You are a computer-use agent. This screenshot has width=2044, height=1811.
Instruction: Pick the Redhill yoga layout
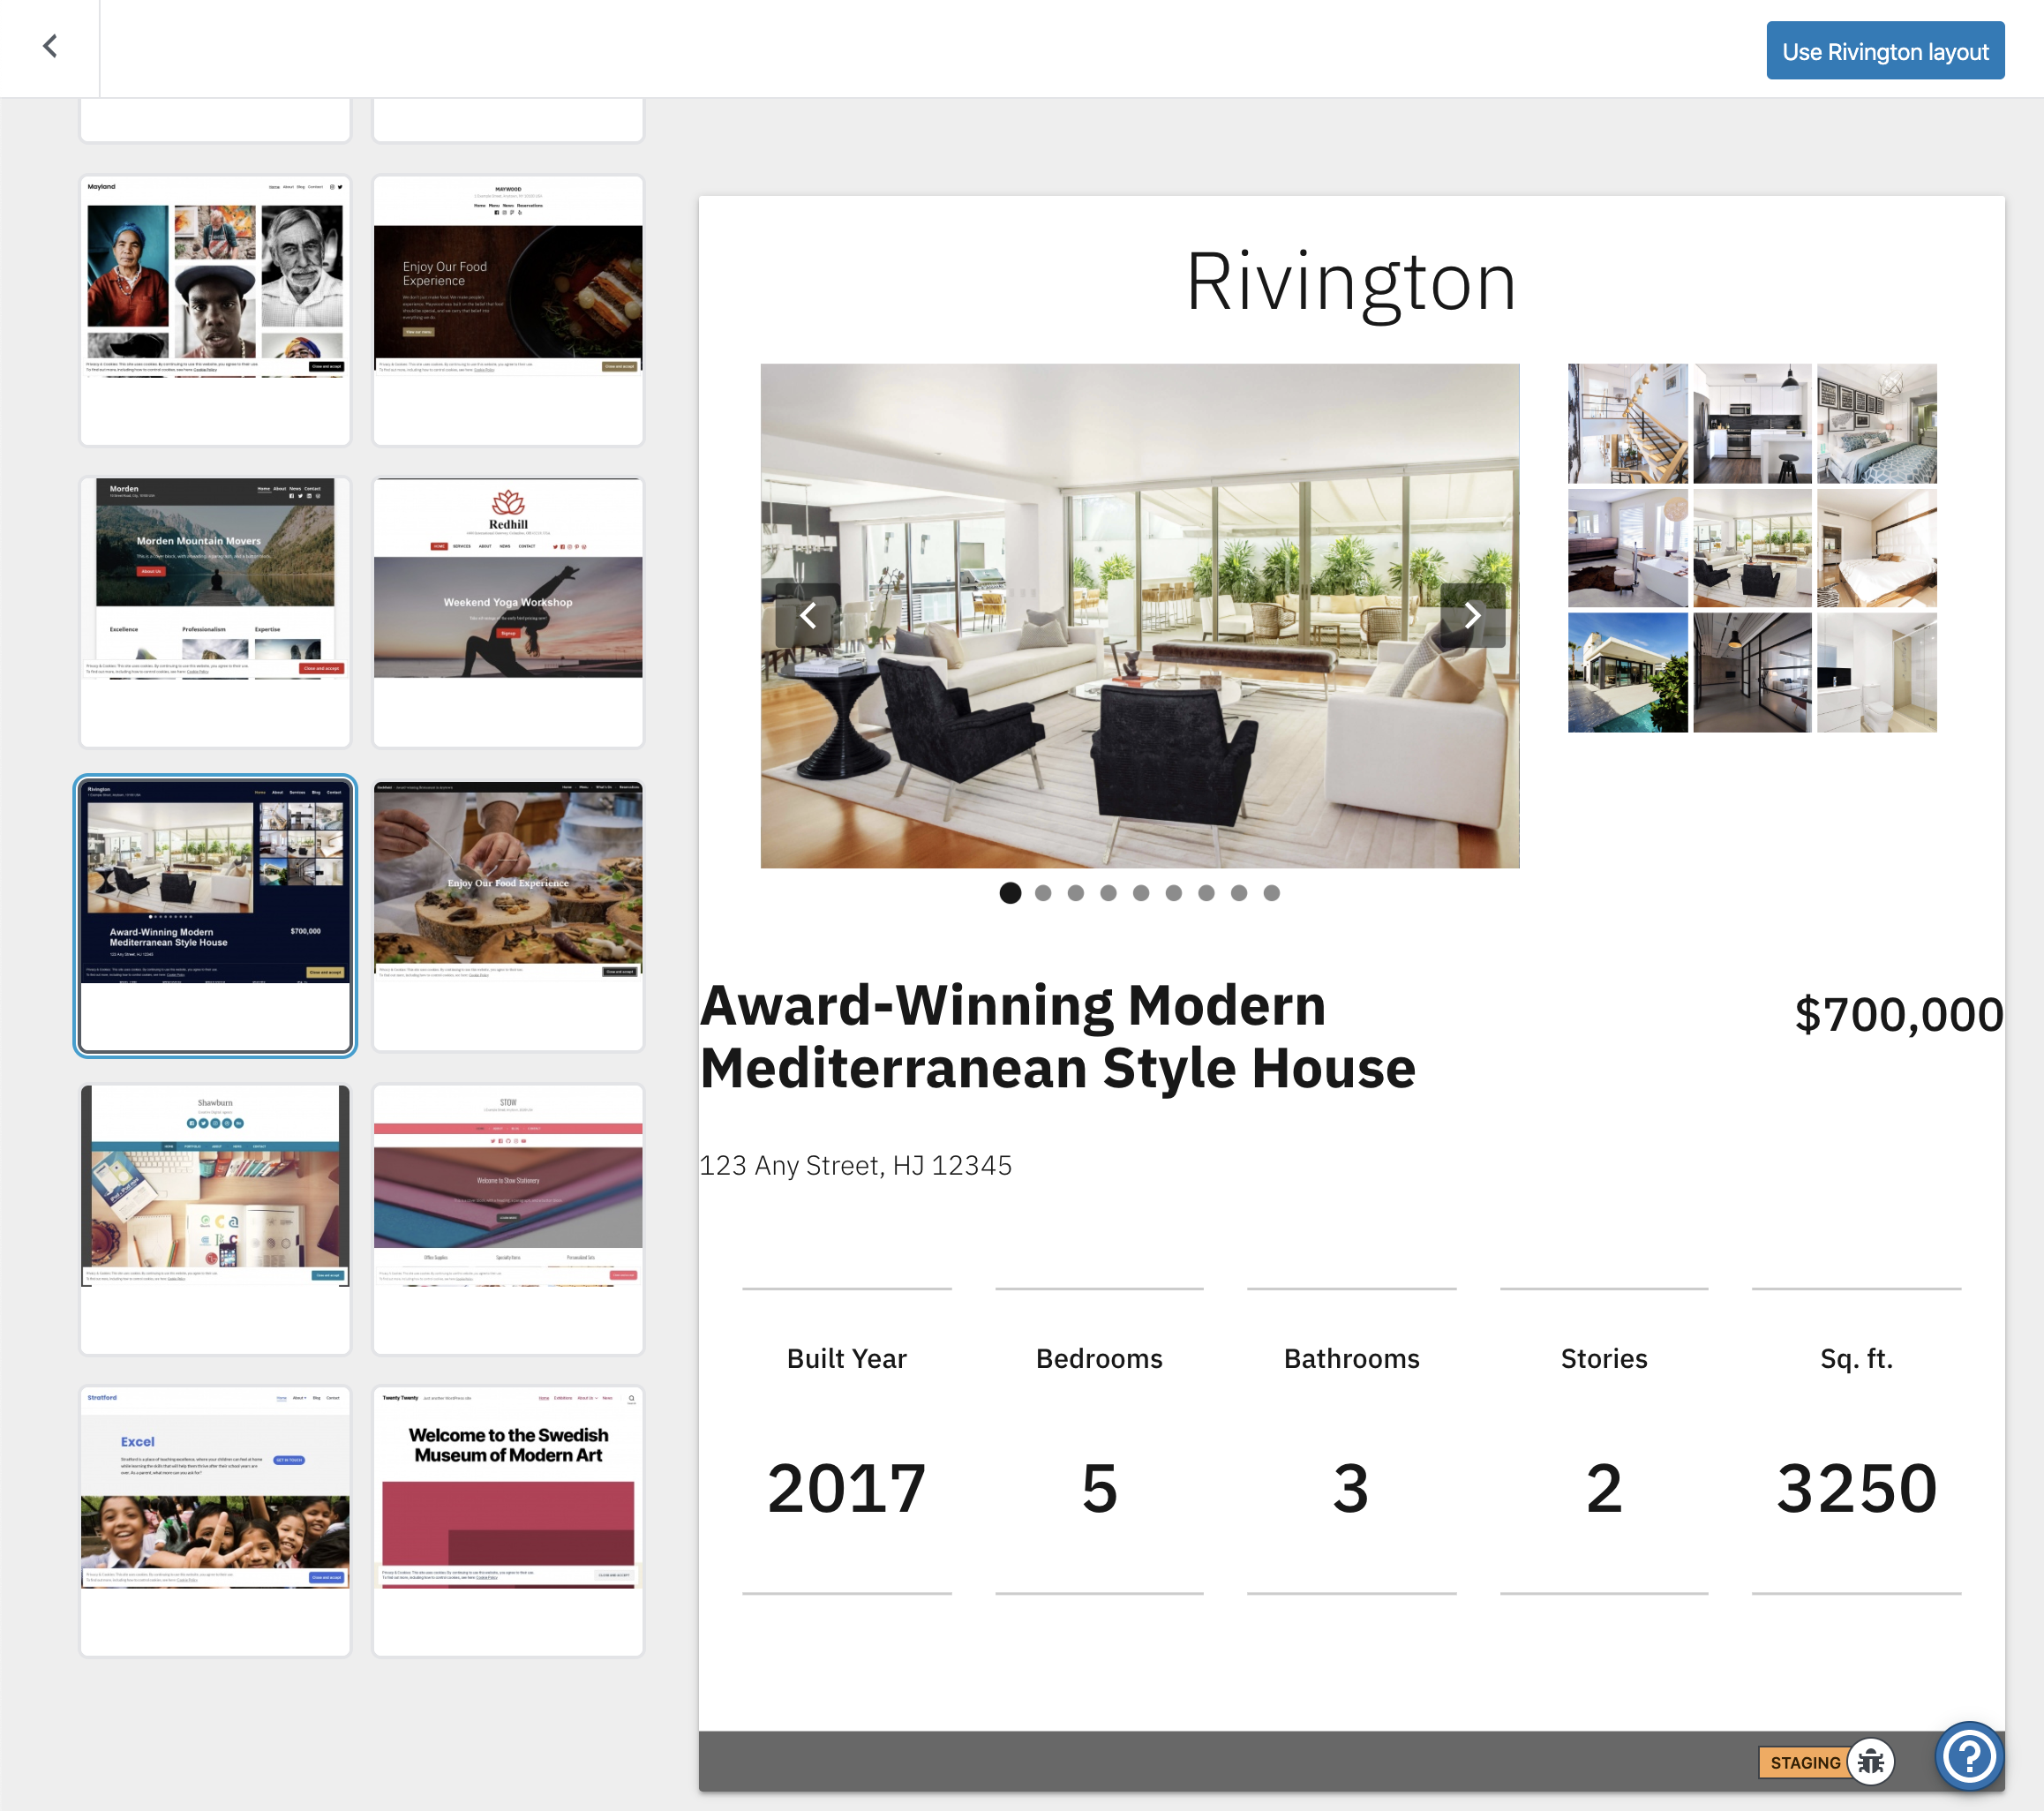(x=508, y=611)
